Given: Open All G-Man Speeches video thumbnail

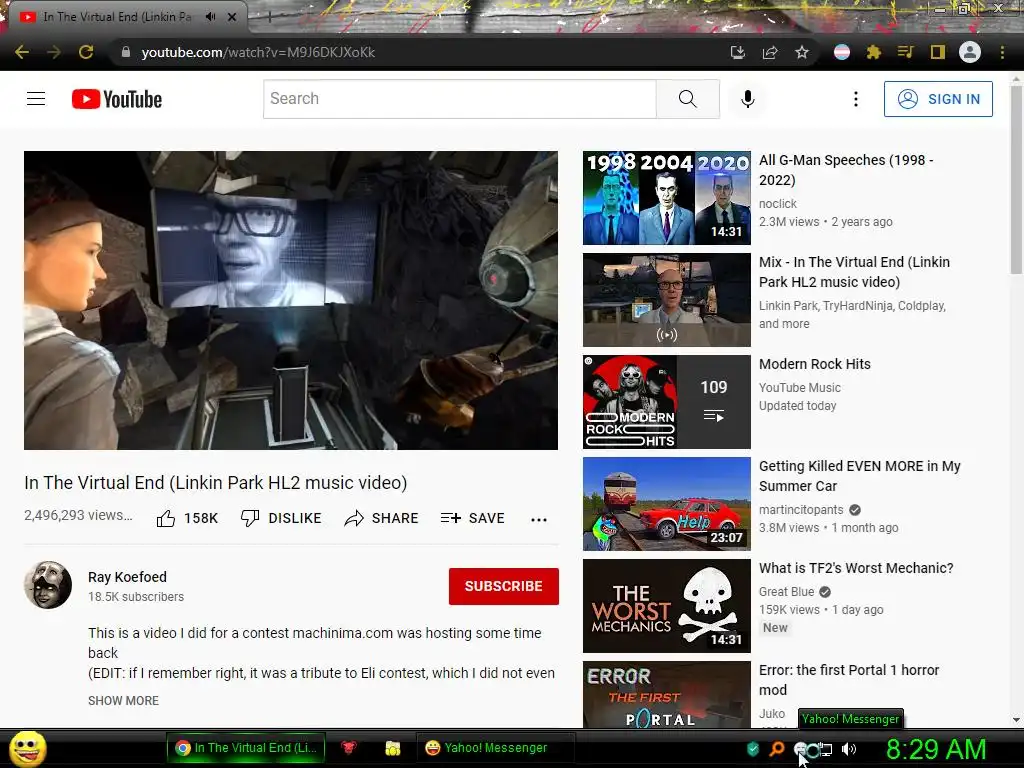Looking at the screenshot, I should [667, 198].
